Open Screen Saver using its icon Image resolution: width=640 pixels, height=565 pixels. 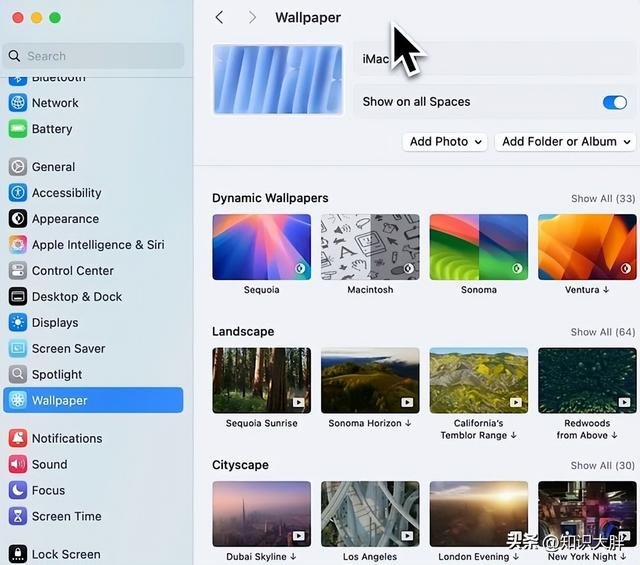tap(17, 349)
